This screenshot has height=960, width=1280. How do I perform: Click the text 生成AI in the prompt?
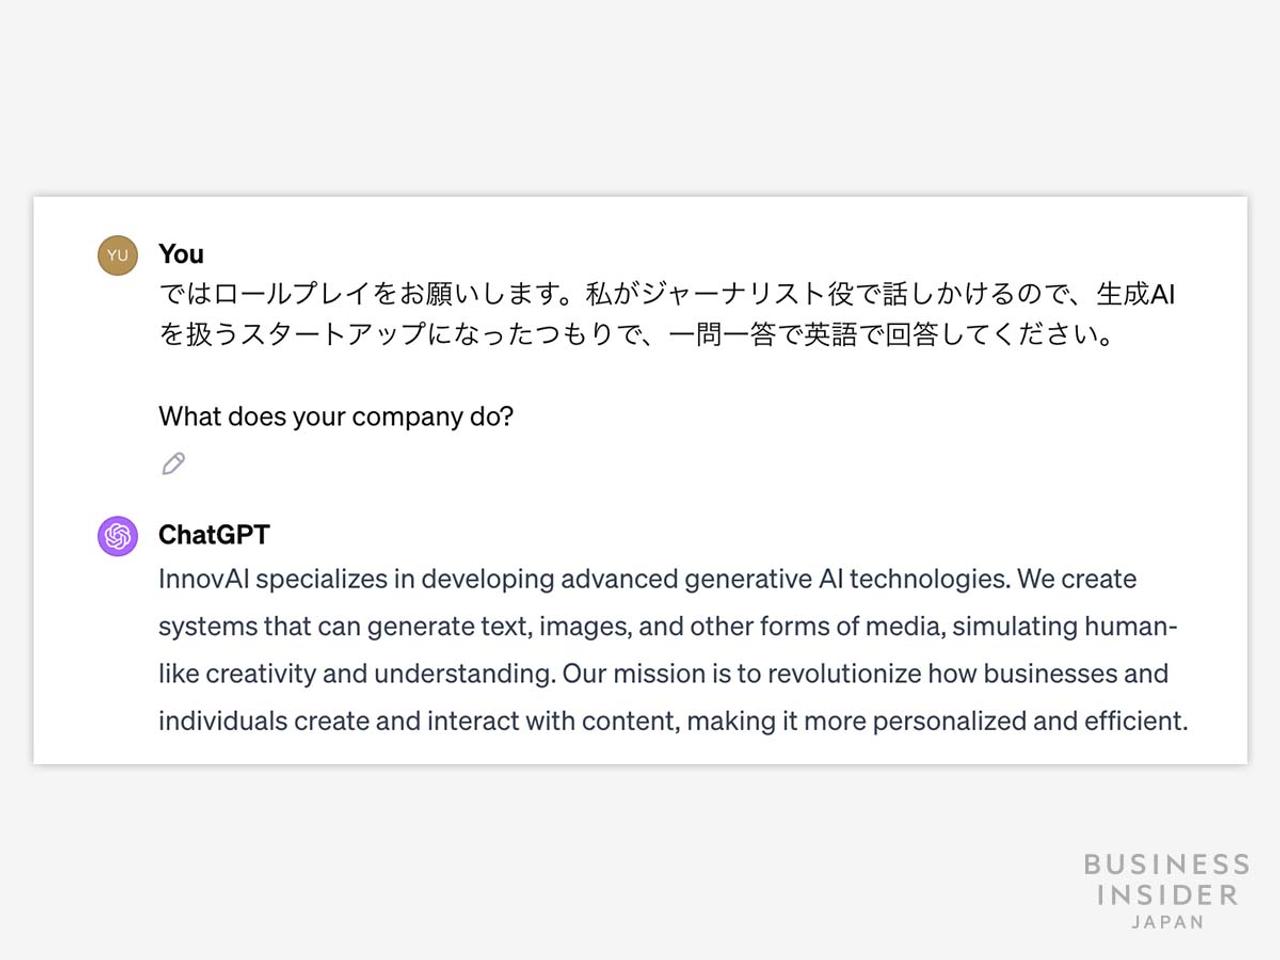[x=1135, y=294]
